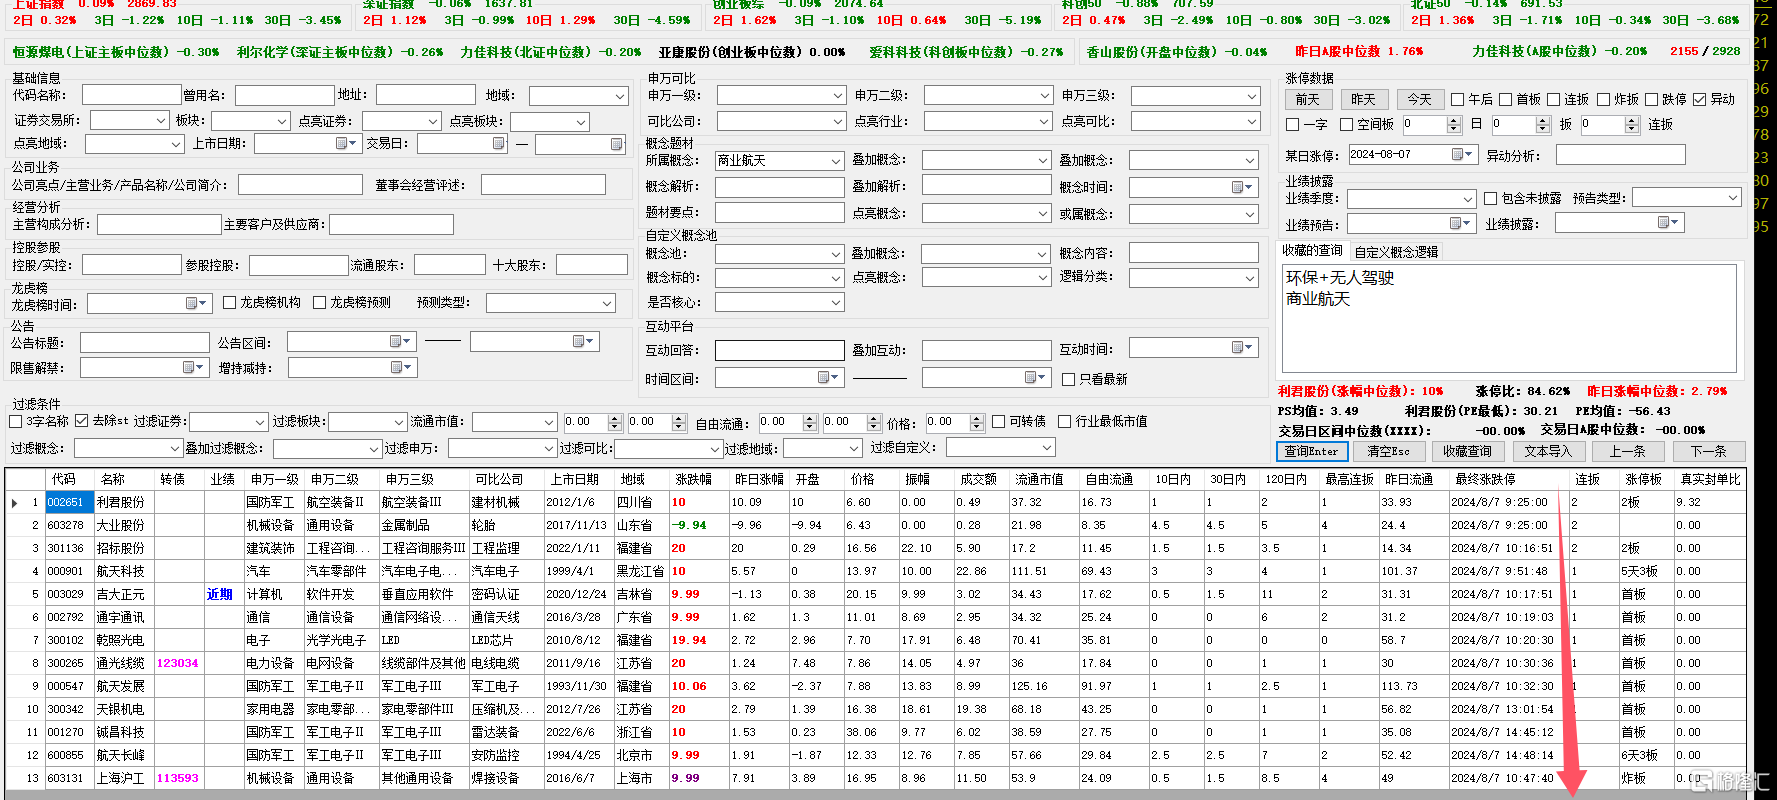Open the 申万一级 dropdown
This screenshot has width=1777, height=800.
(x=838, y=95)
